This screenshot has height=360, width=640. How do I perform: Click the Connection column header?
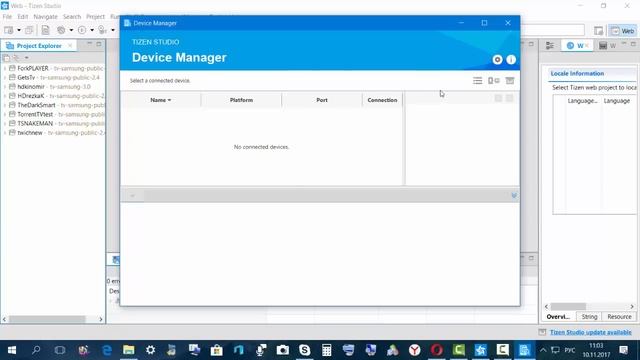coord(382,100)
